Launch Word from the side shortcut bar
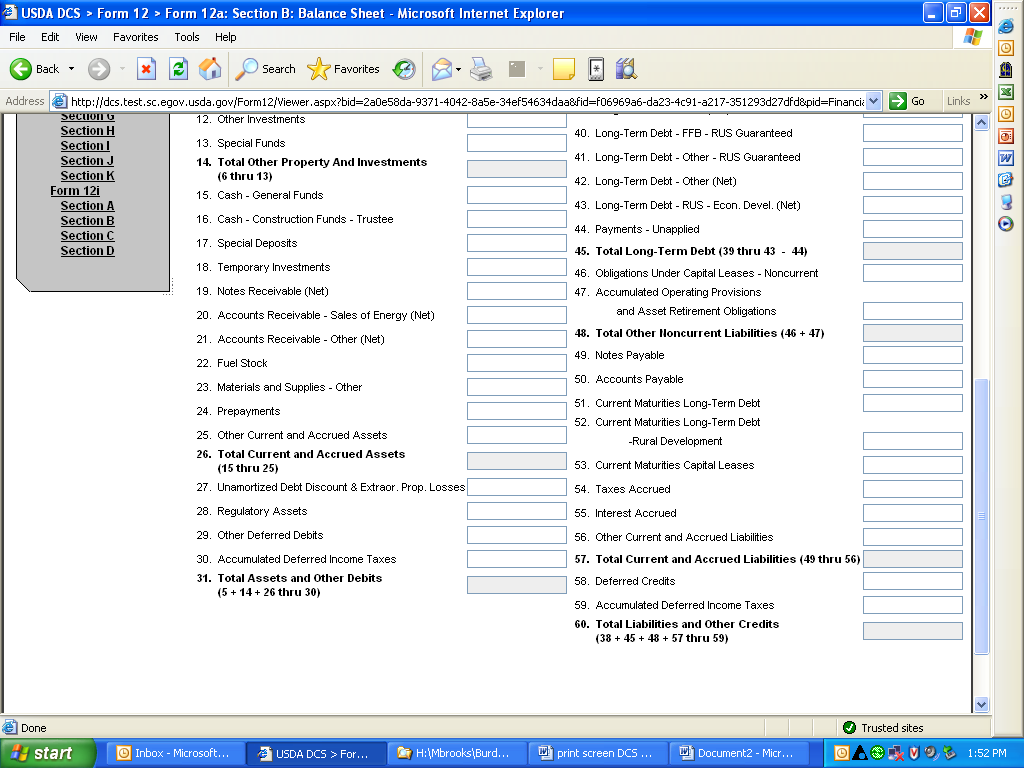 coord(1006,158)
